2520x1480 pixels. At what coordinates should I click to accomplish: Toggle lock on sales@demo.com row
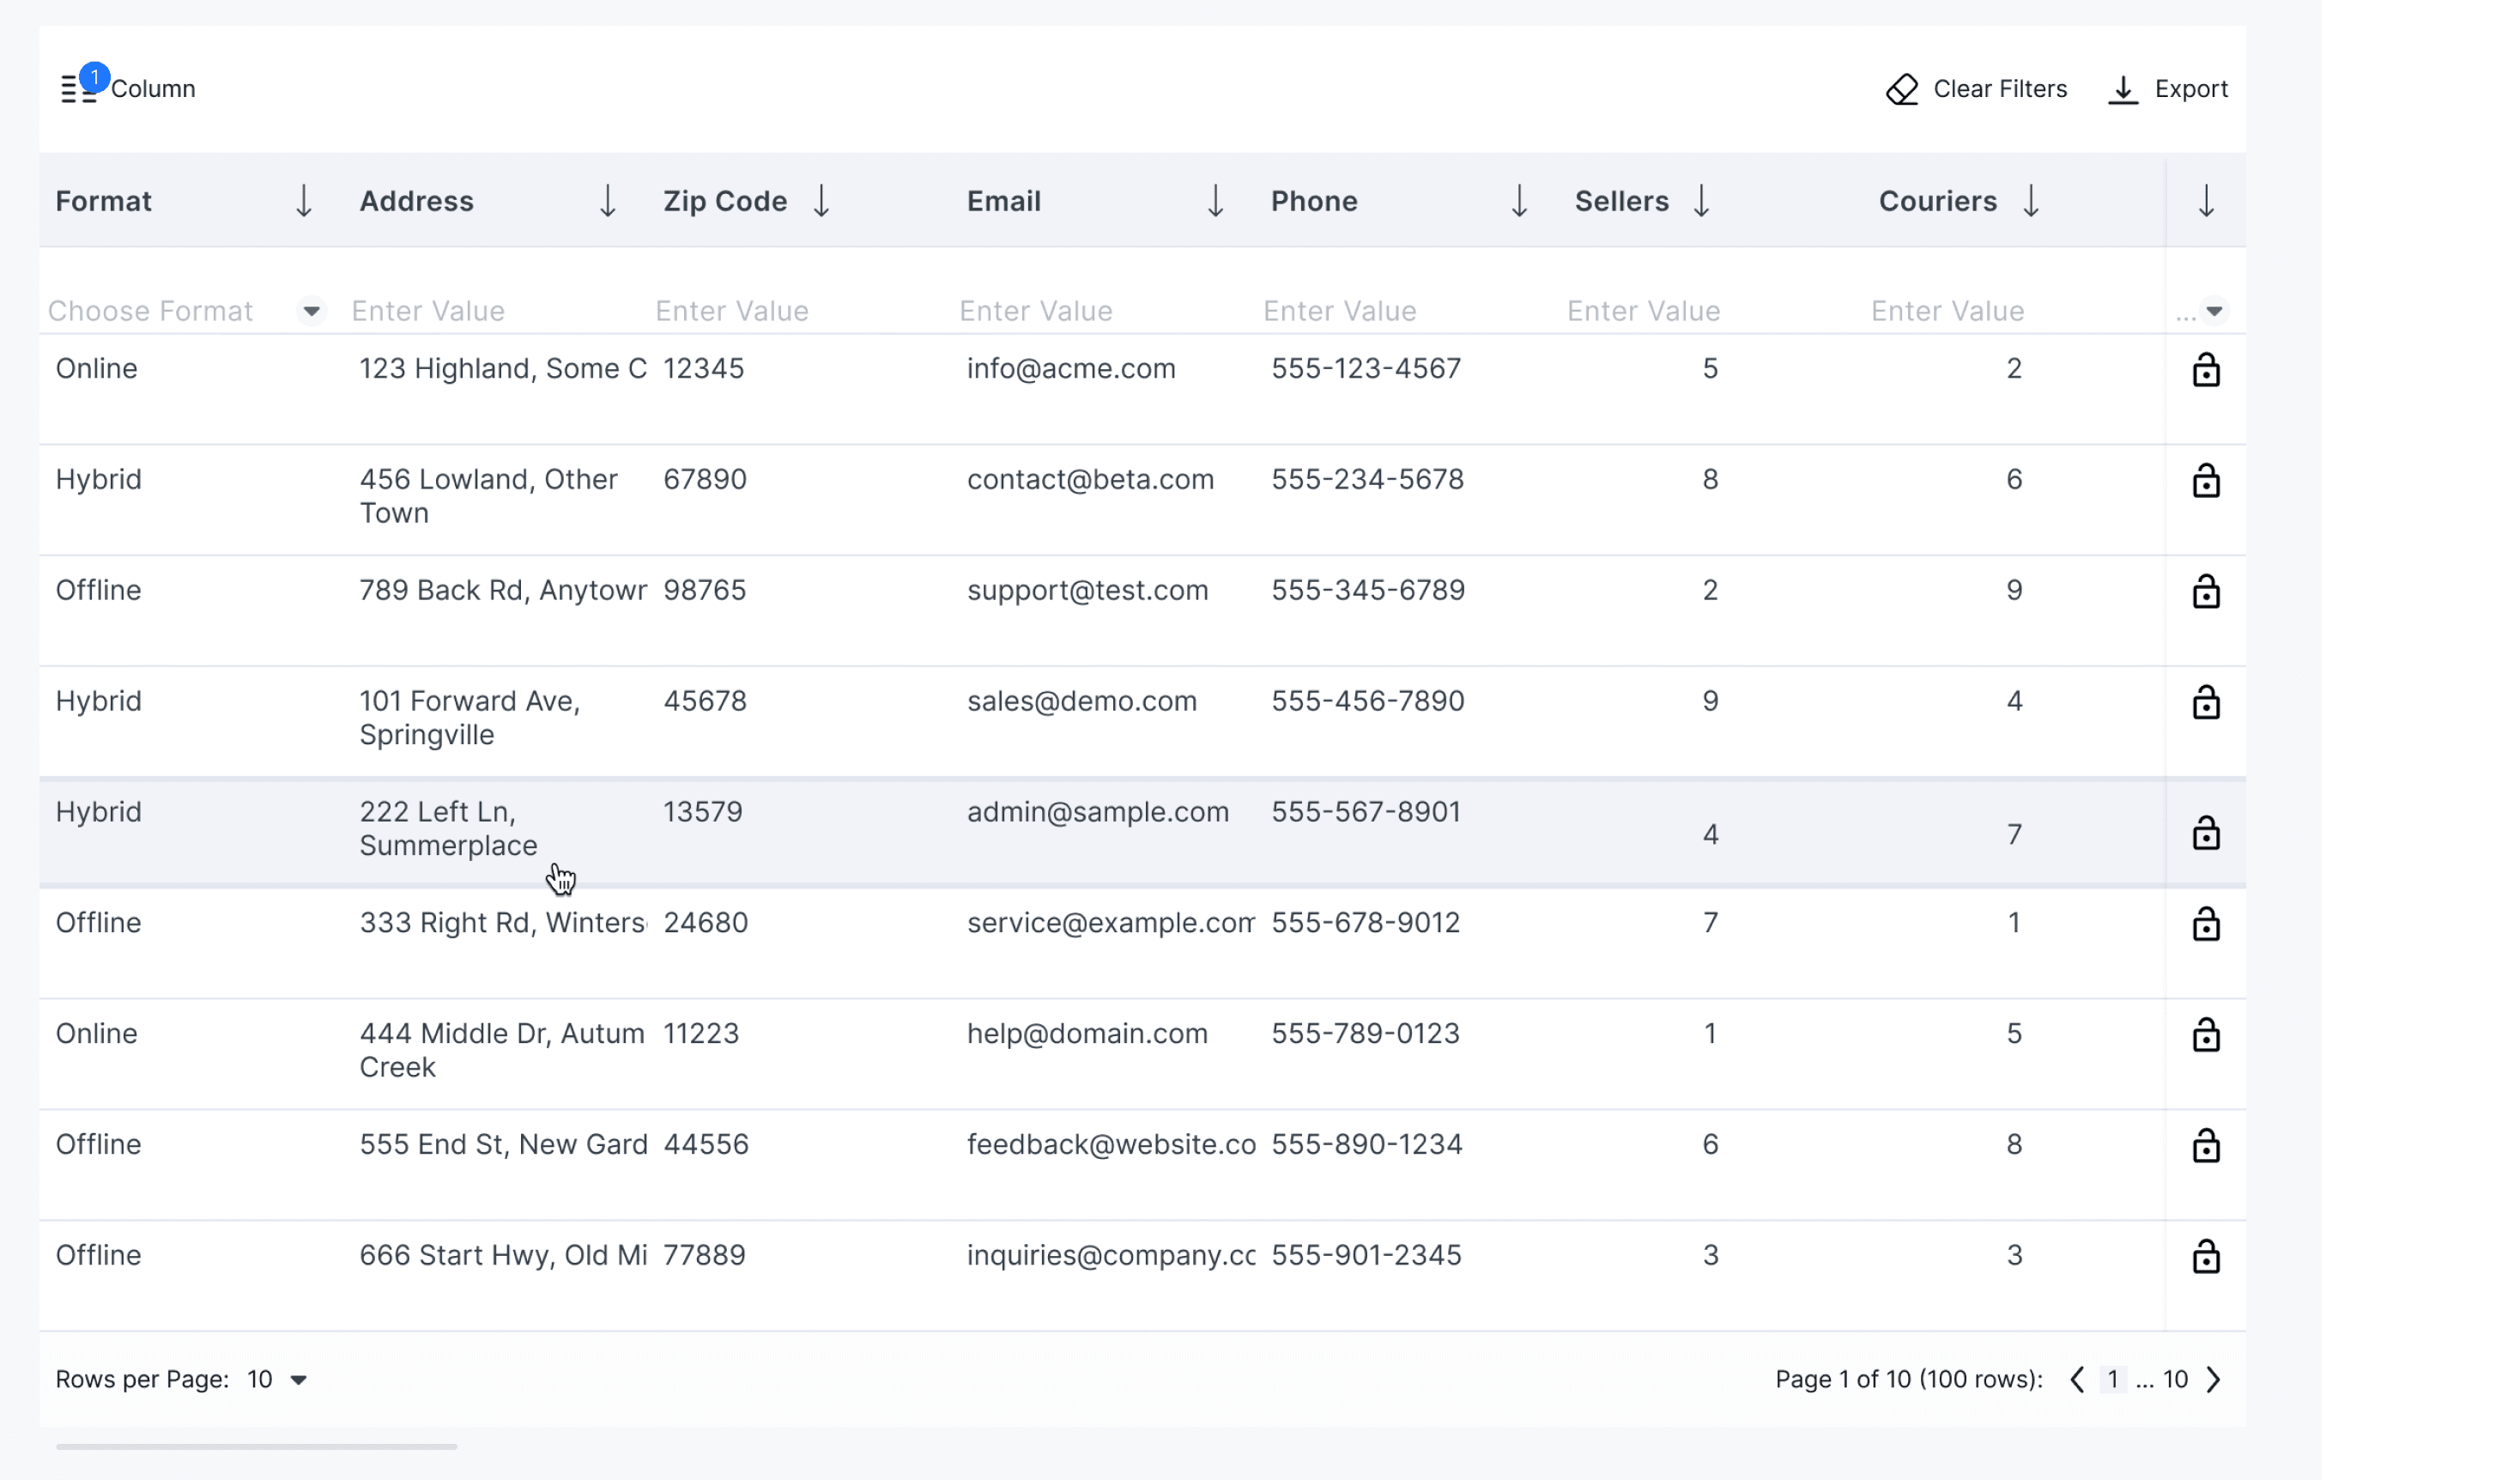tap(2205, 702)
